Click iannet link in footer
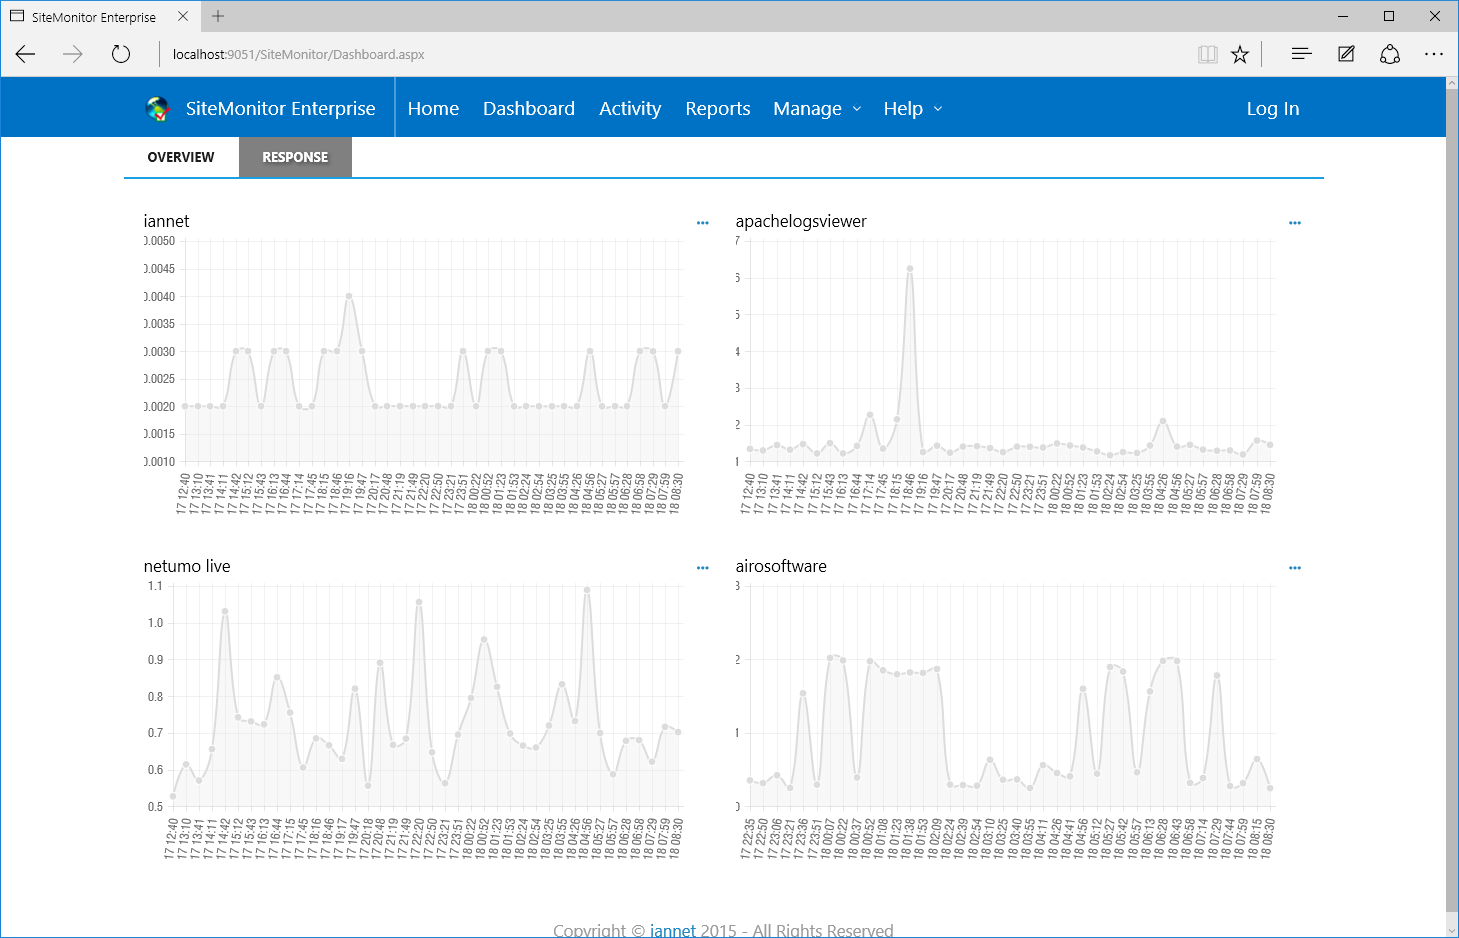Image resolution: width=1459 pixels, height=938 pixels. 673,930
